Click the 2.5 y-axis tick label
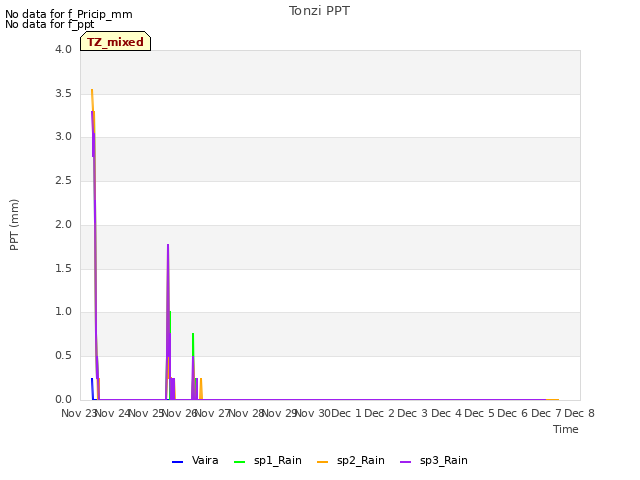640x480 pixels. 63,181
